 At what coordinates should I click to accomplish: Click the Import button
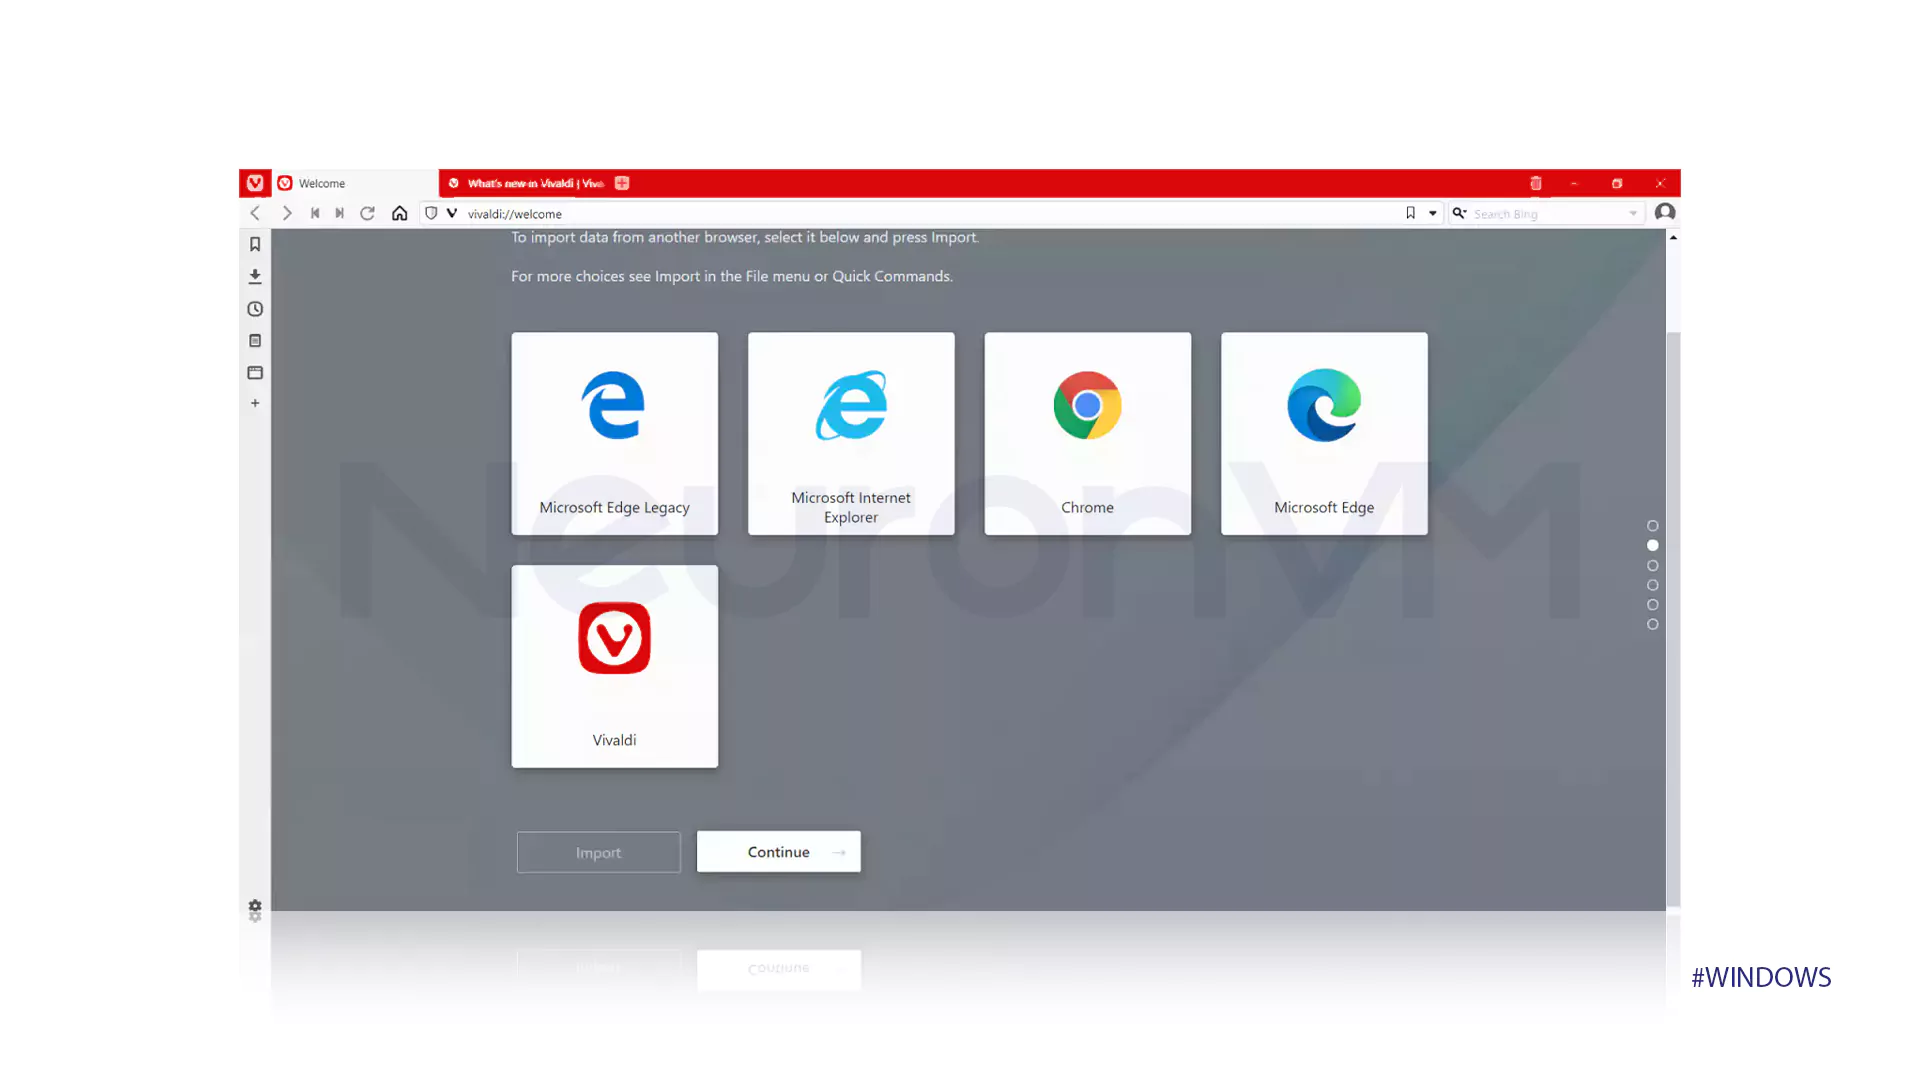click(598, 852)
